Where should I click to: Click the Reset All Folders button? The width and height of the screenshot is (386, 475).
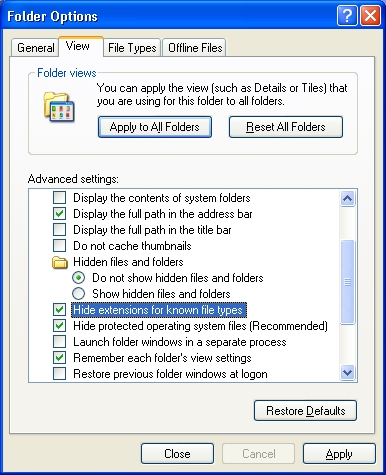coord(286,127)
